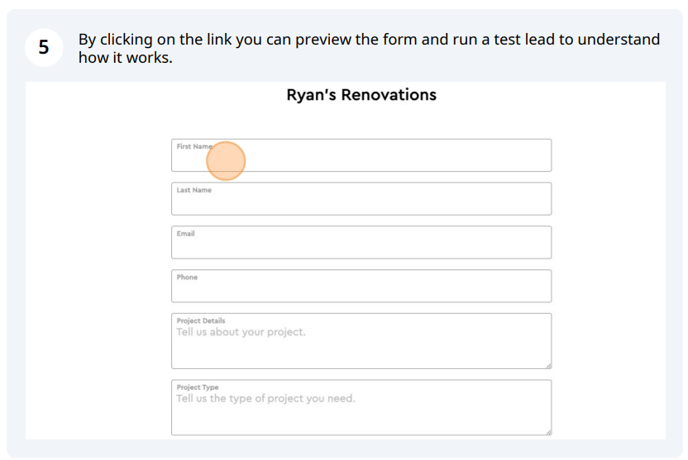Click inside the First Name input field
The image size is (688, 460).
point(361,155)
